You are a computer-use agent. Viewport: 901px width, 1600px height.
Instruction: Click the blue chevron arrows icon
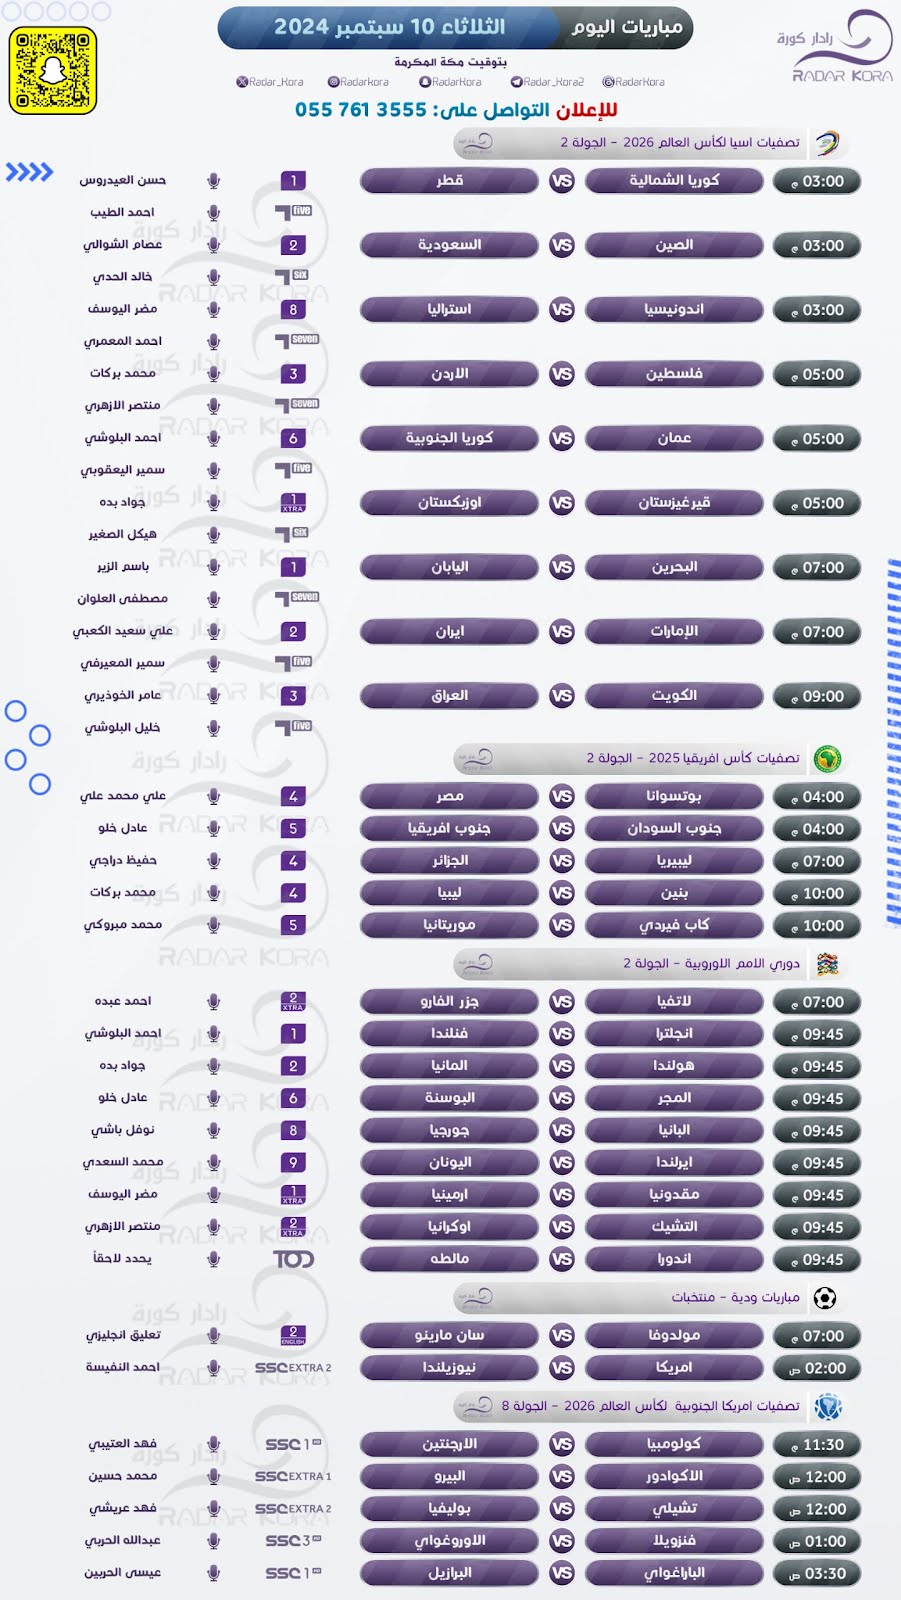tap(29, 172)
